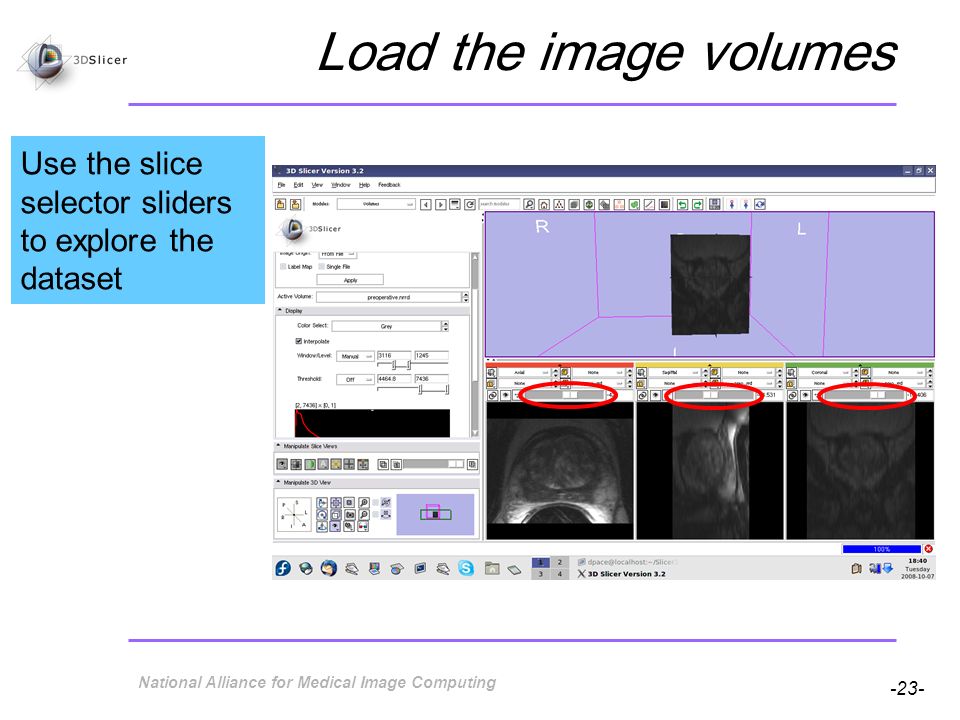Click the Undo icon in toolbar
This screenshot has height=720, width=960.
point(682,204)
